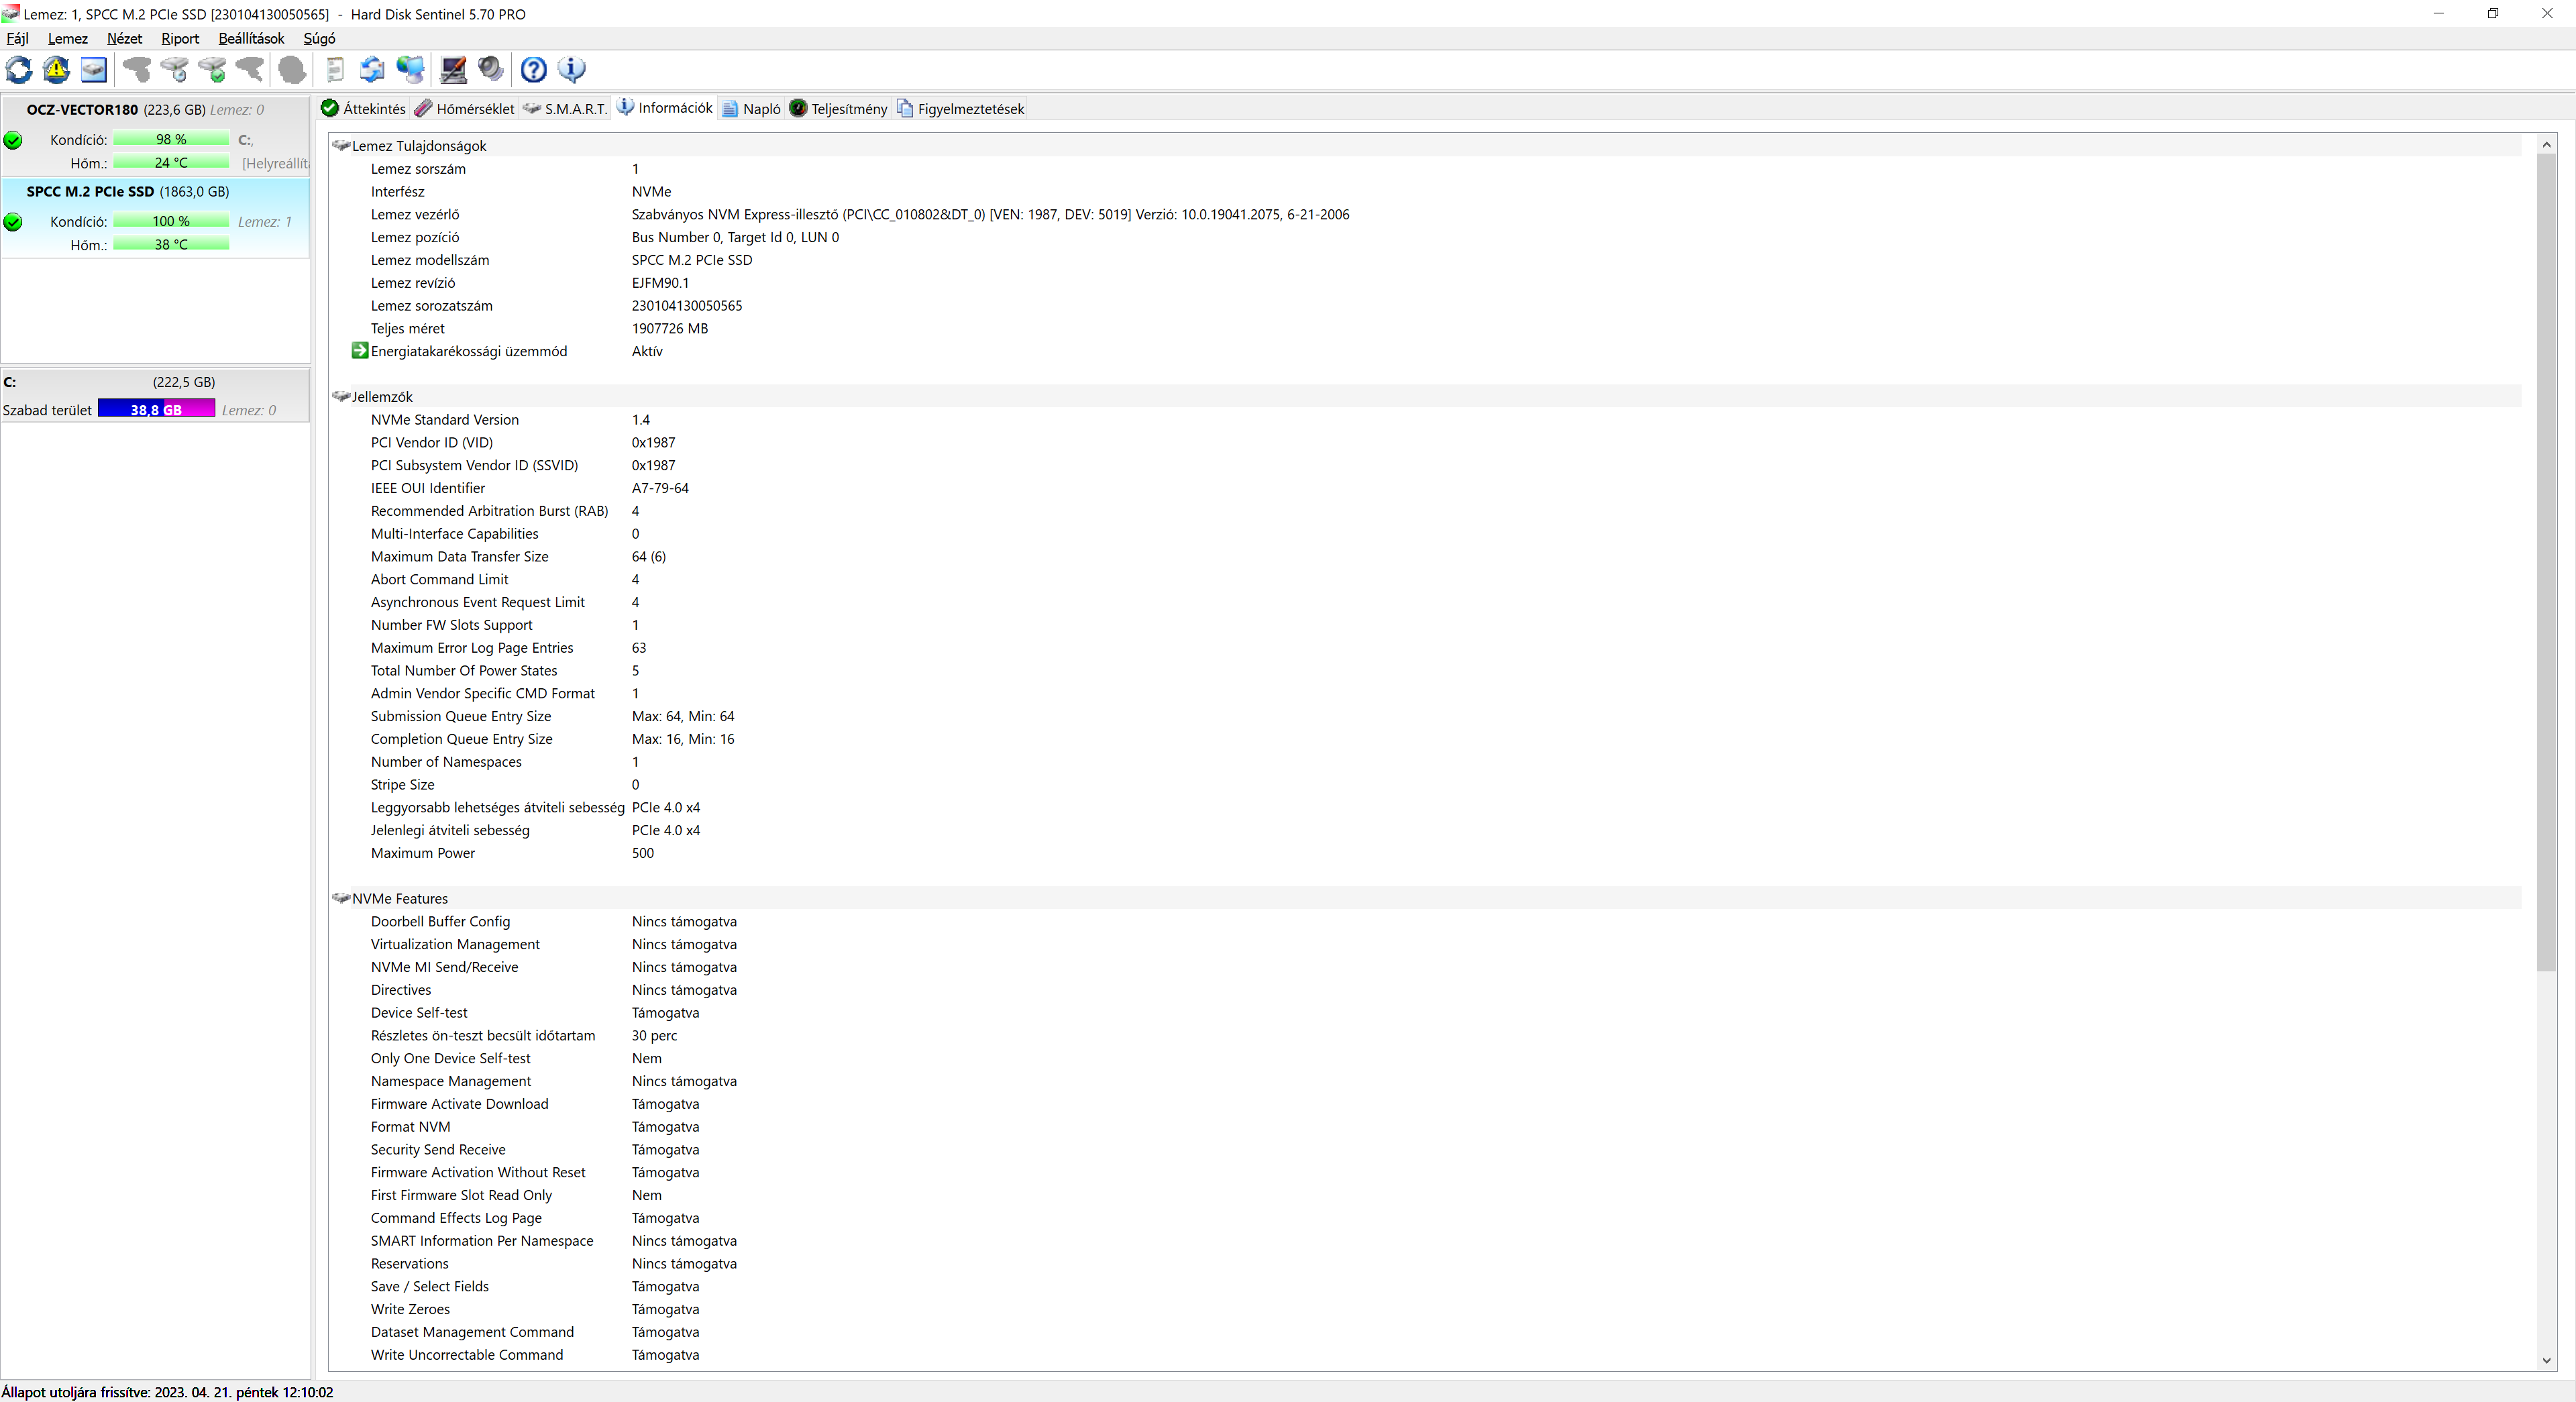Click the blue-framed disk drive toolbar icon
2576x1402 pixels.
(94, 69)
